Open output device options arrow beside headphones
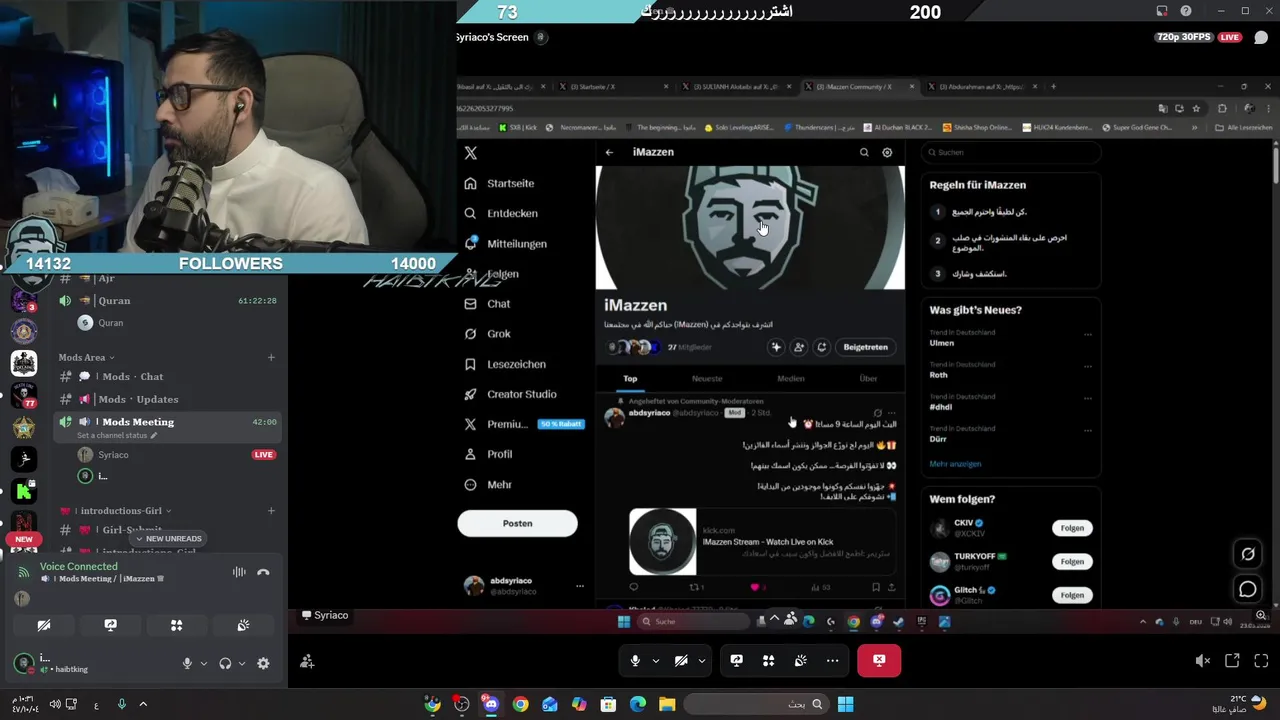The height and width of the screenshot is (720, 1280). coord(241,663)
